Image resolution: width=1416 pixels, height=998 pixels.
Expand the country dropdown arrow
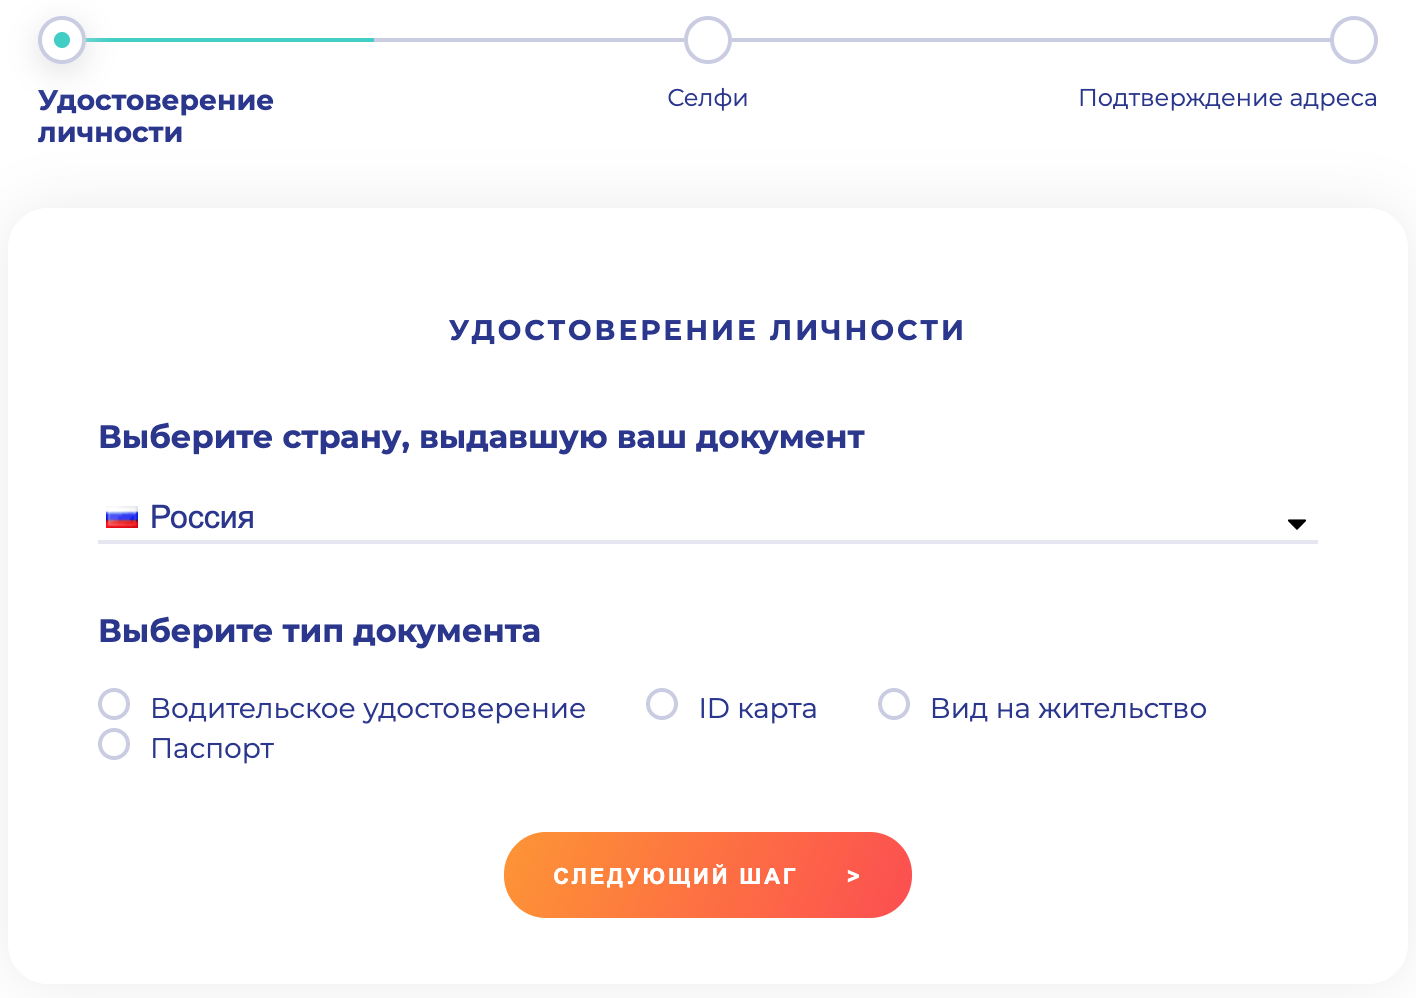pos(1296,524)
